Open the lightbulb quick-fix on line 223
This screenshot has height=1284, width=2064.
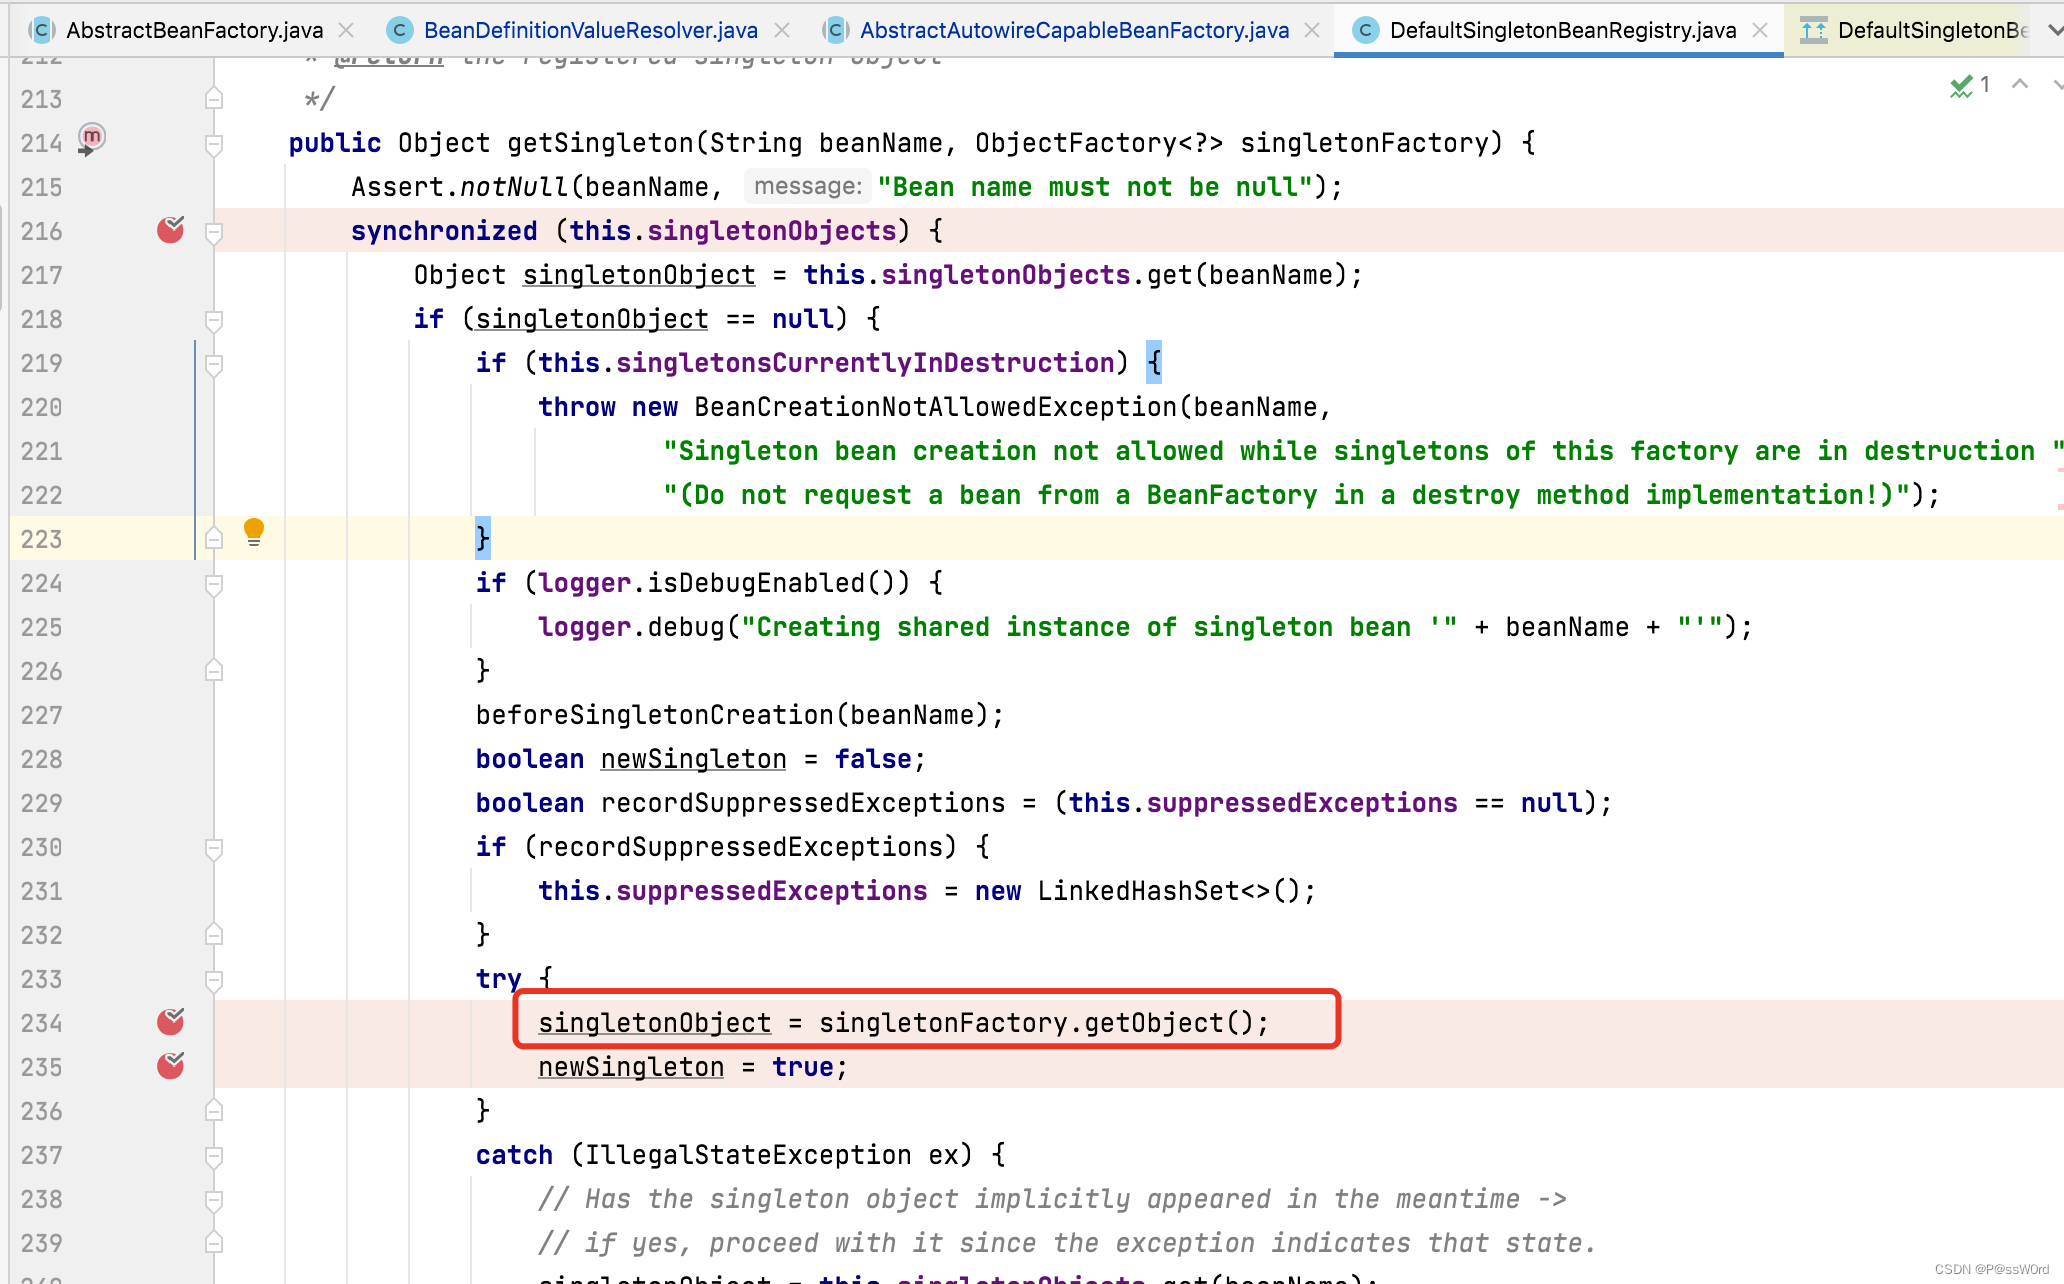[x=254, y=532]
